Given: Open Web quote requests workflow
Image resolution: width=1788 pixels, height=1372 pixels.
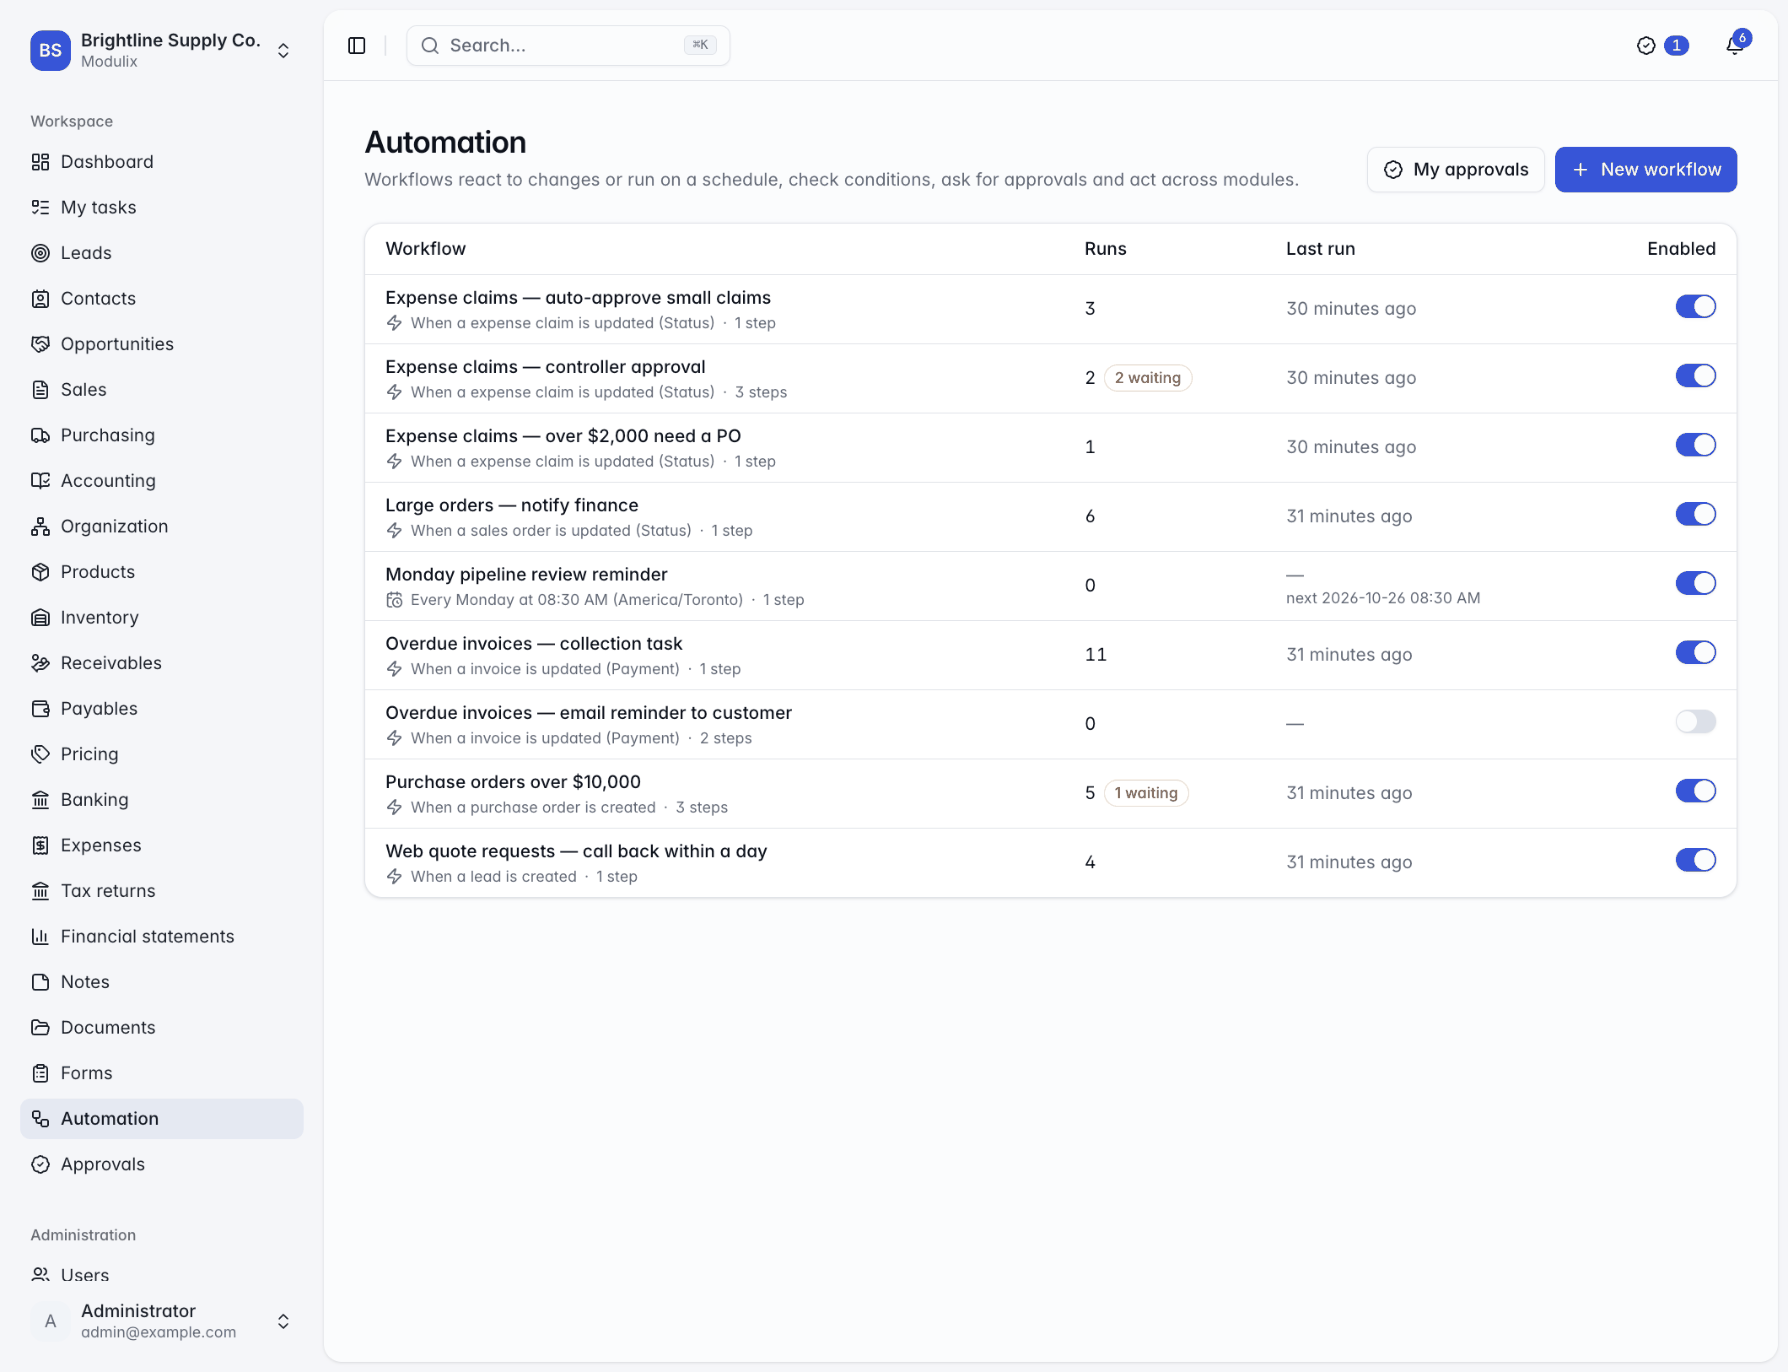Looking at the screenshot, I should coord(576,851).
